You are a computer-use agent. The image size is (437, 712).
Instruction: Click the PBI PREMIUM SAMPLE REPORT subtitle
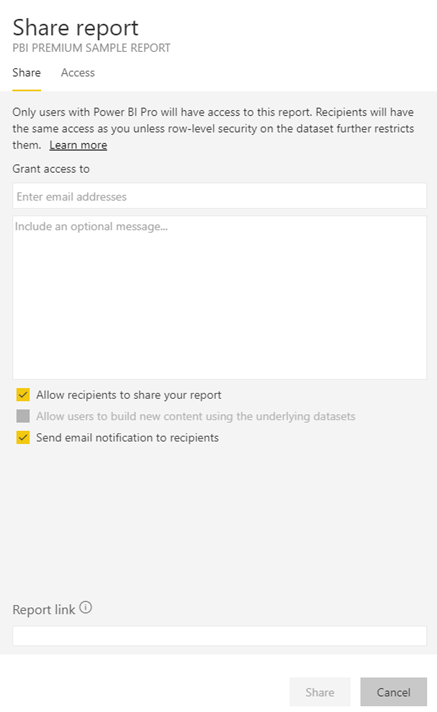pos(91,48)
